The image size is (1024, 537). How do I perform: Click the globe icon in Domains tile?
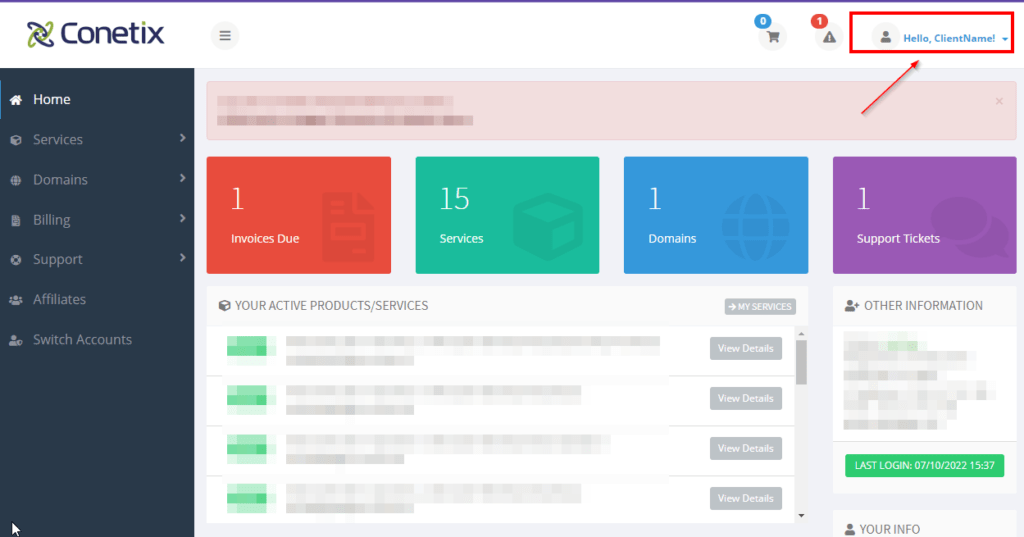pos(756,227)
